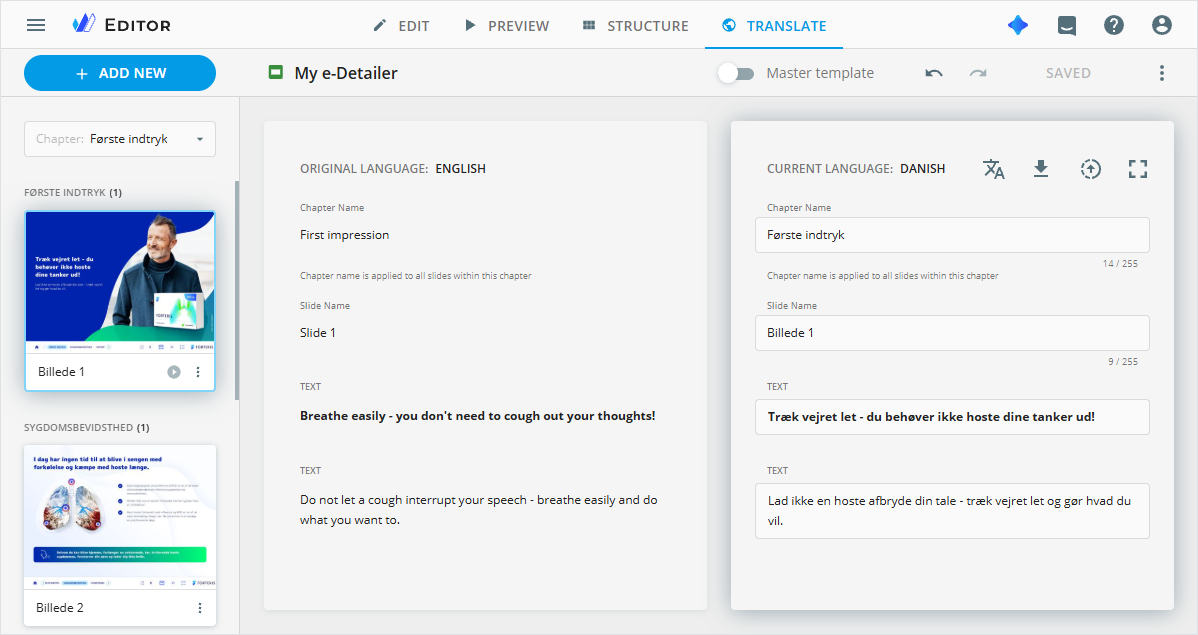Click the original text Do not let a cough

pyautogui.click(x=479, y=510)
